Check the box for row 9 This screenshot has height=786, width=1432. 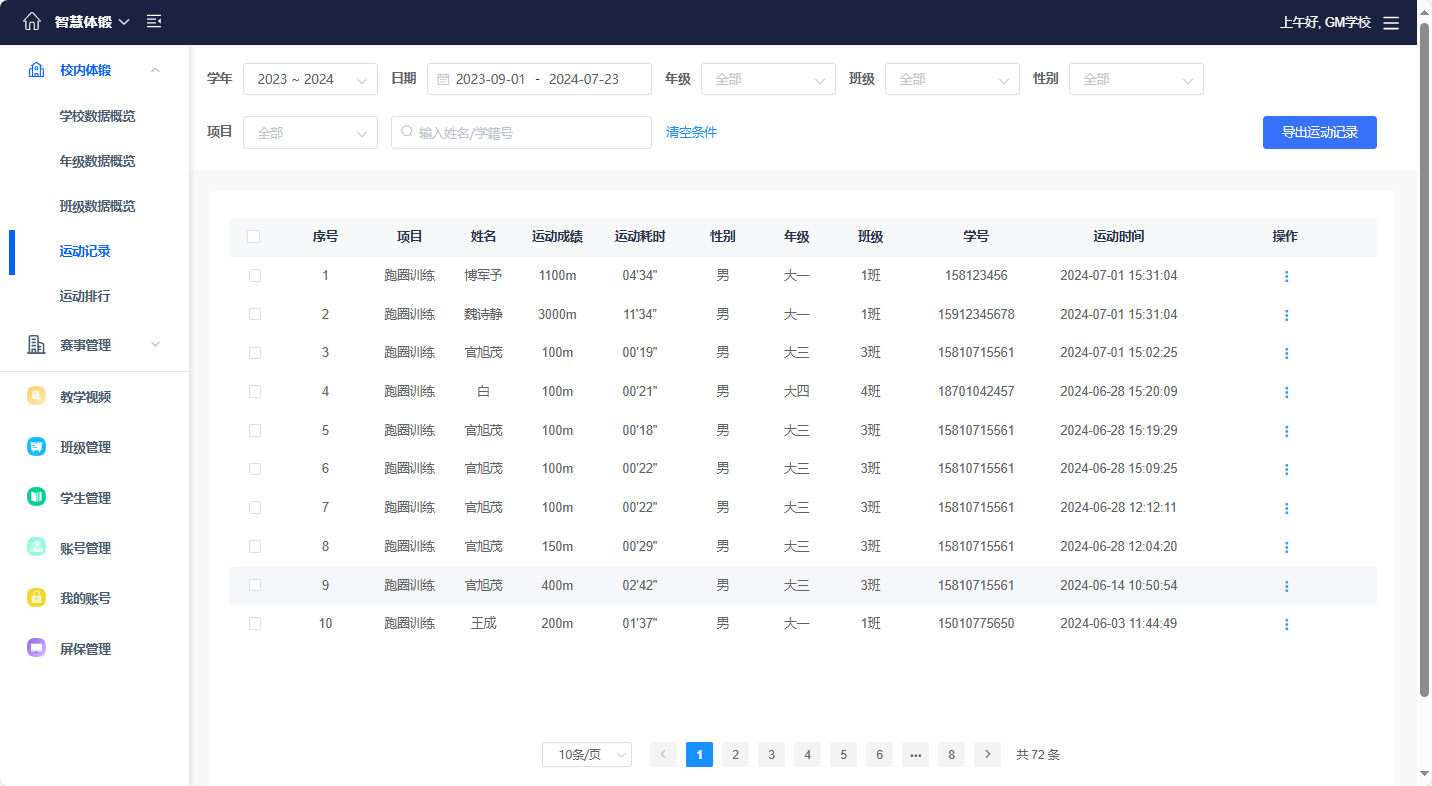(255, 585)
